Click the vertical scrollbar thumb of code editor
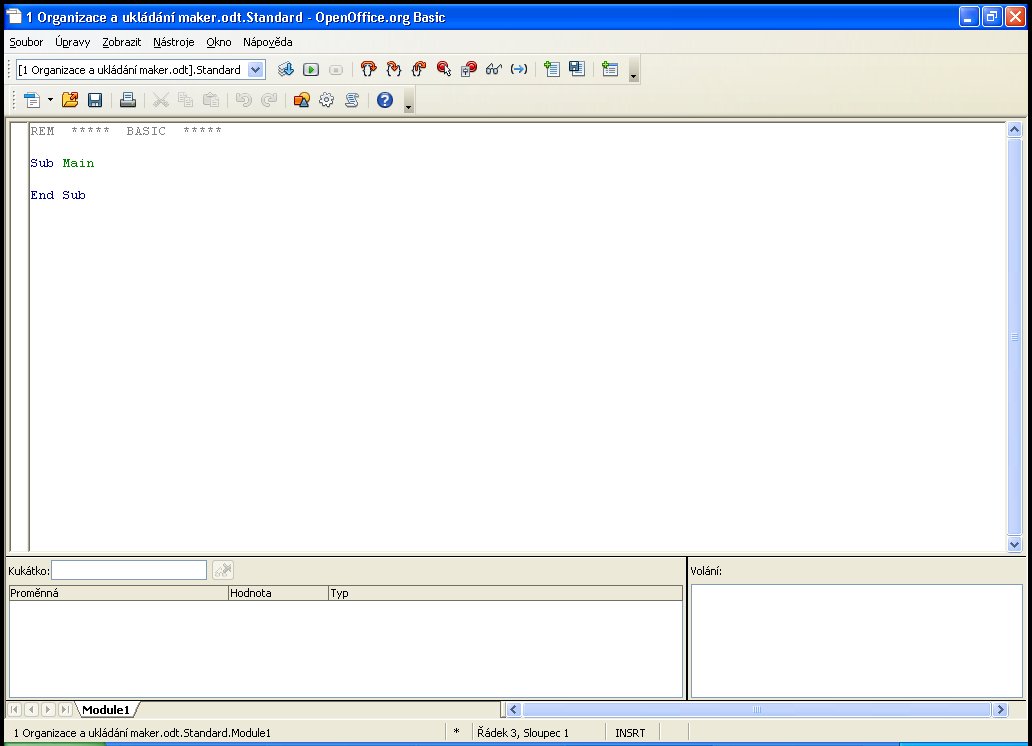Screen dimensions: 1032x746 1014,336
